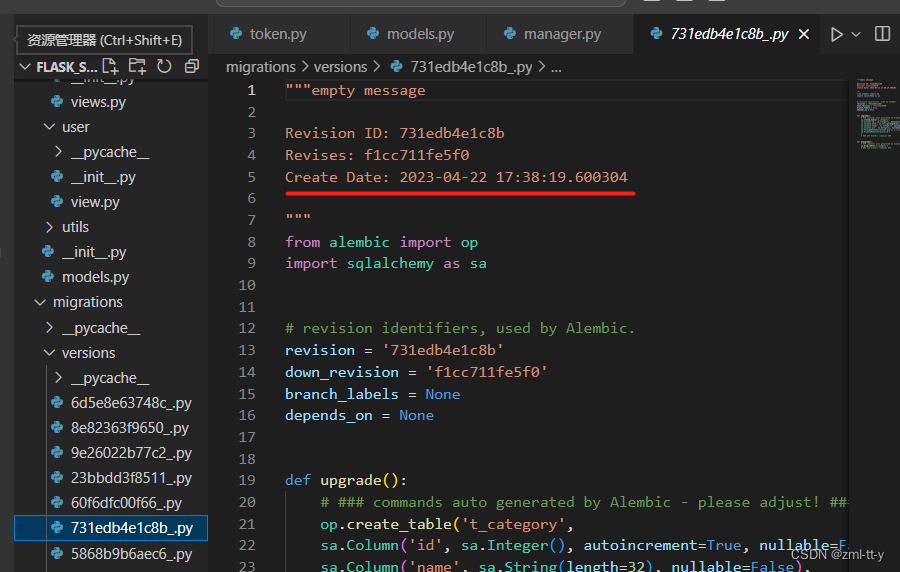The height and width of the screenshot is (572, 900).
Task: Open models.py in the explorer tree
Action: 95,277
